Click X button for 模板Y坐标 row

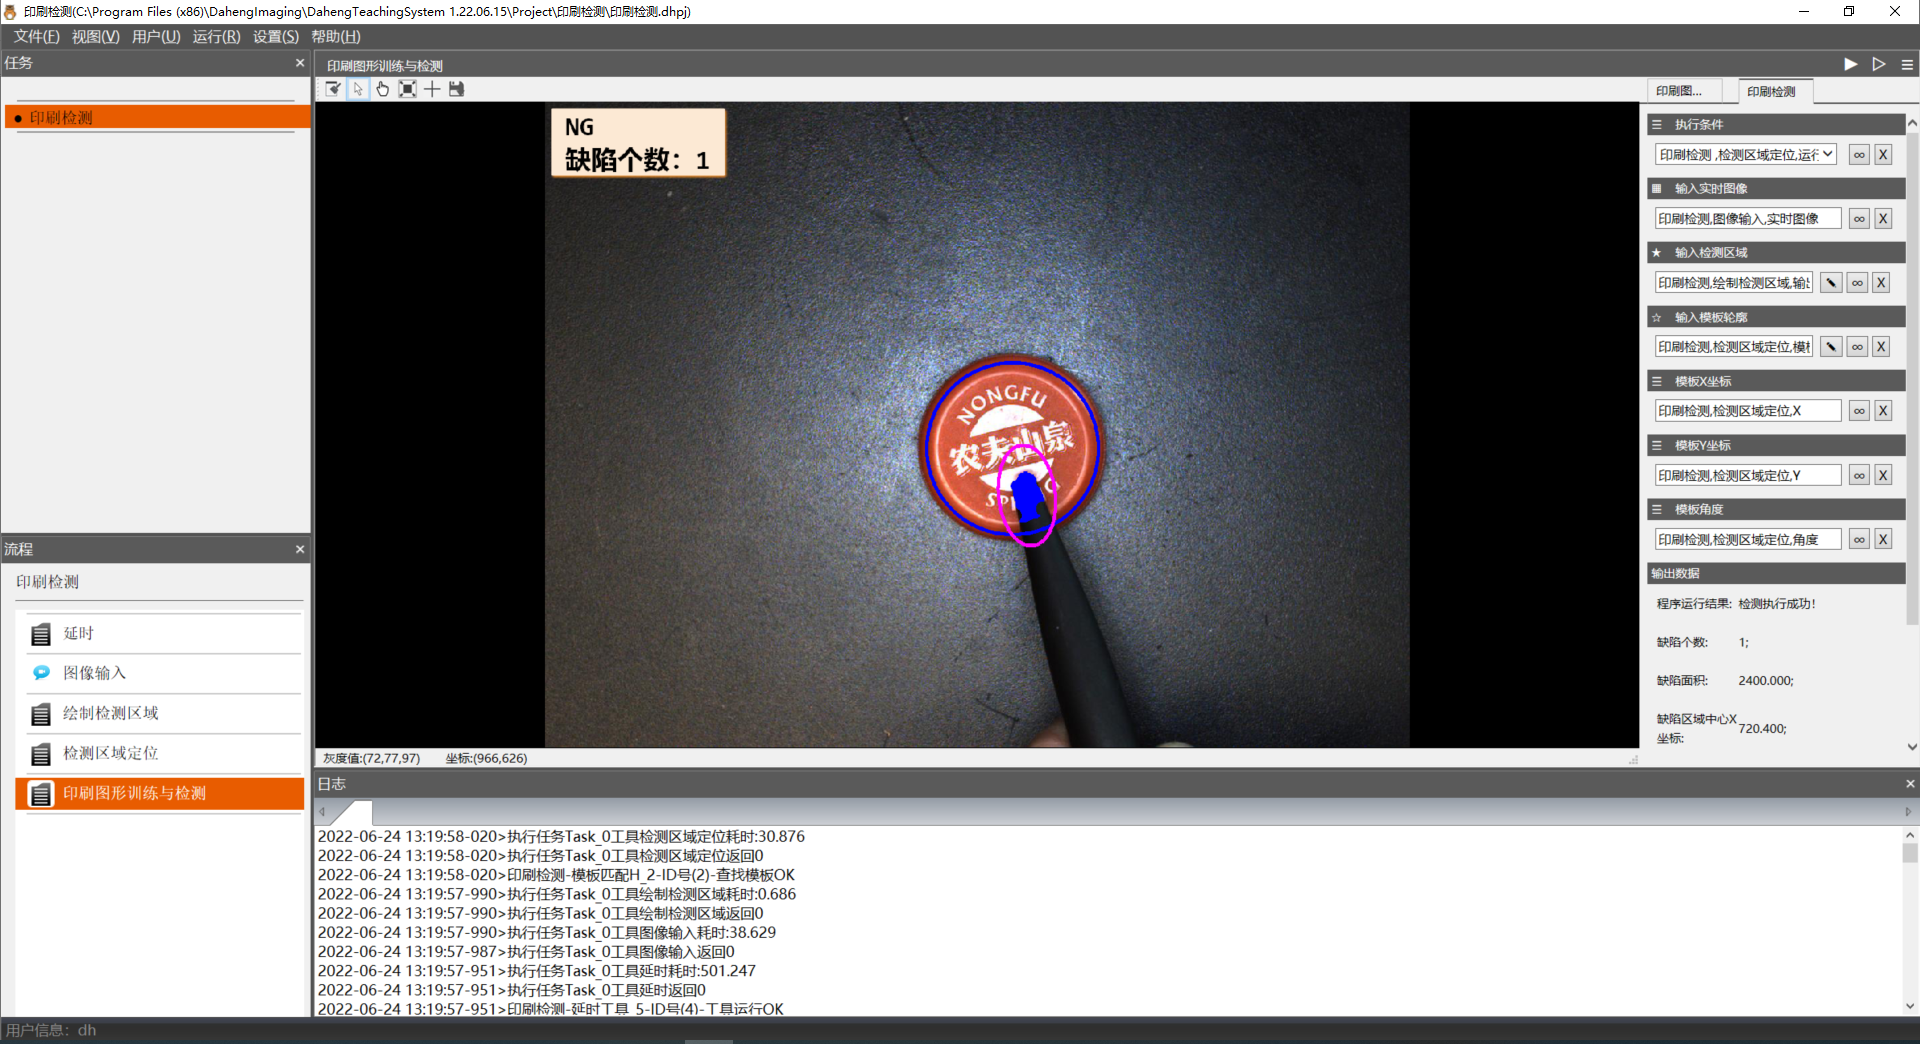point(1883,476)
